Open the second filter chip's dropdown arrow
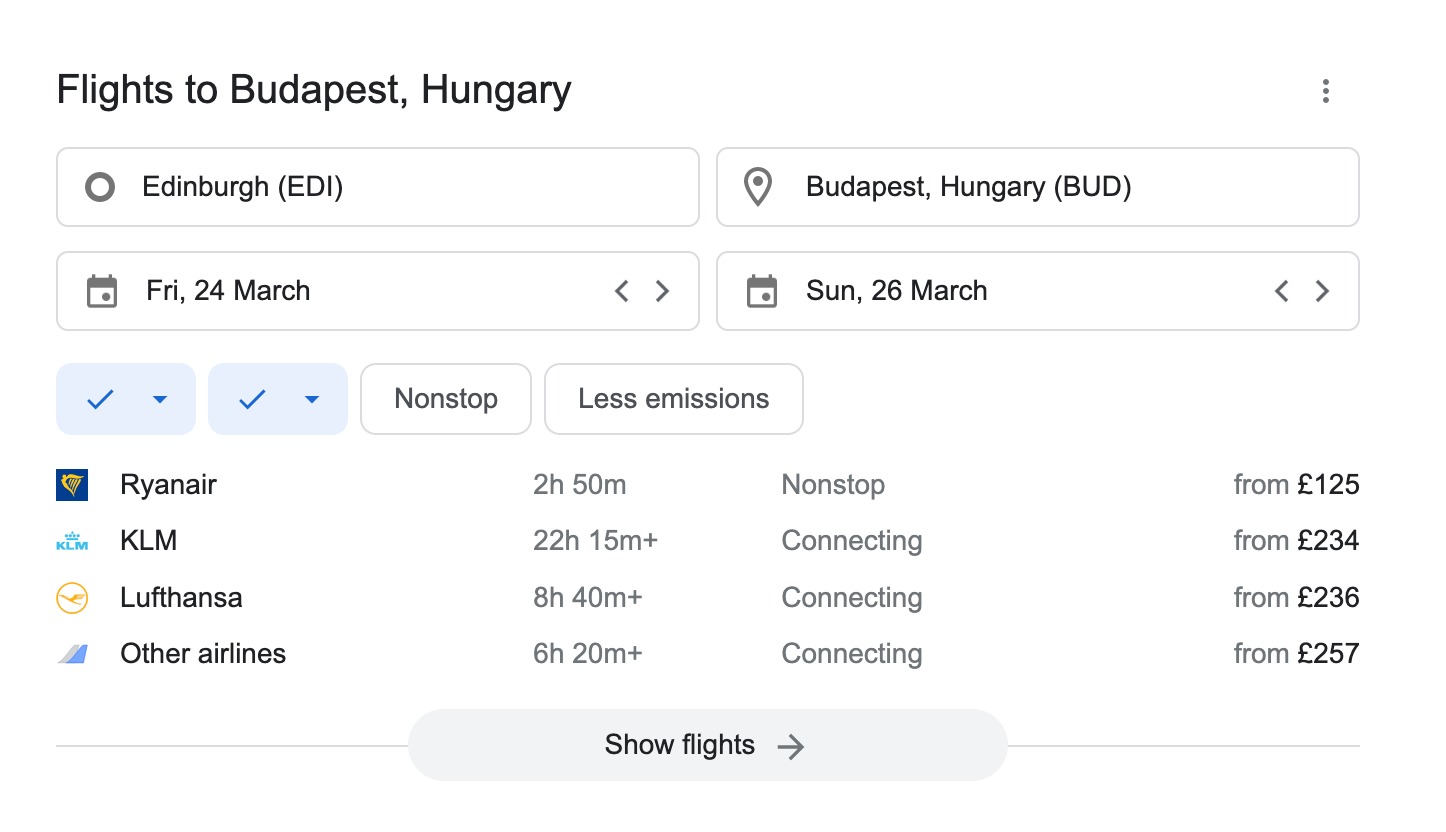 click(x=312, y=399)
